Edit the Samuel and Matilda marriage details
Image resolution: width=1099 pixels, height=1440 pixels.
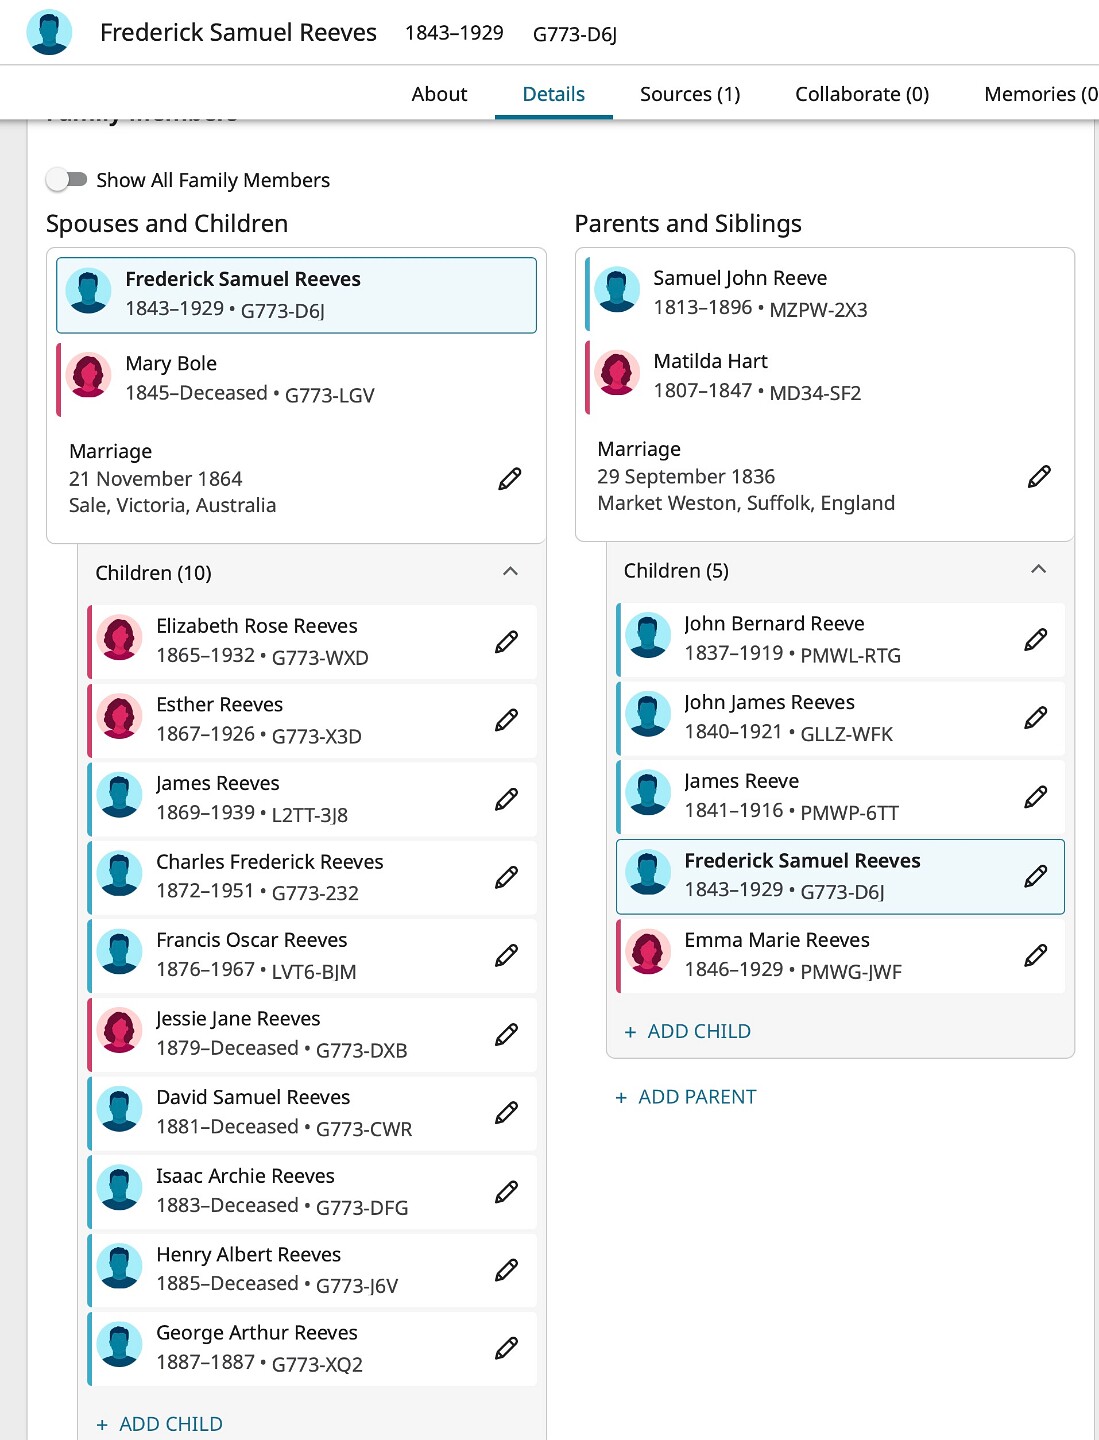click(1039, 477)
